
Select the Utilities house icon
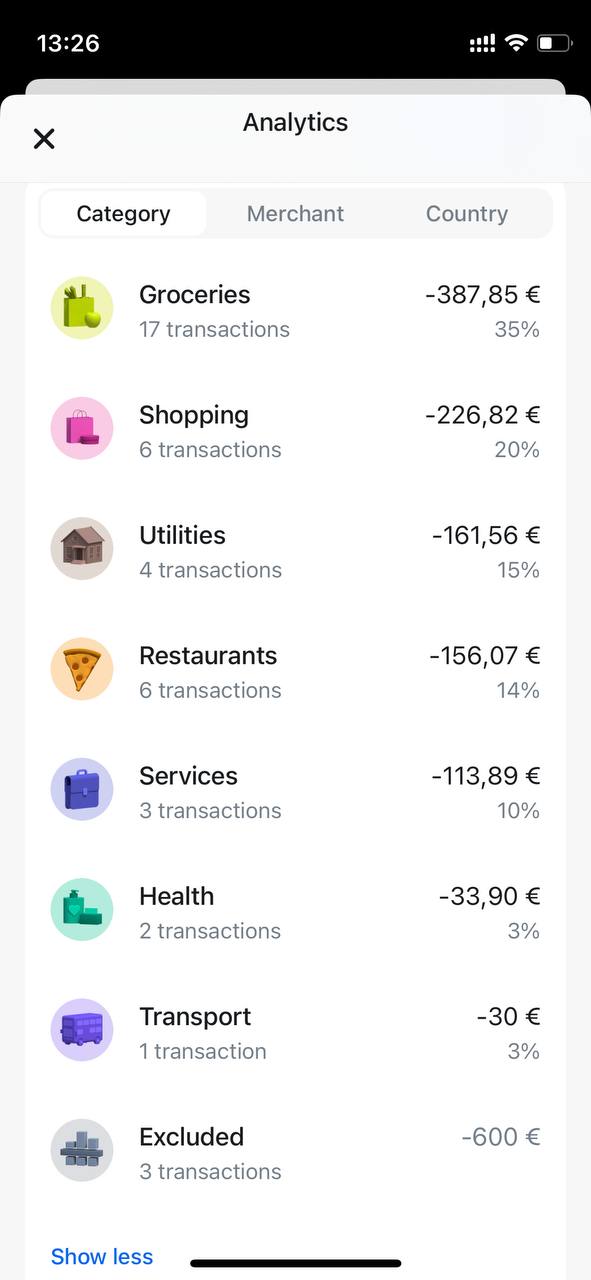click(82, 548)
